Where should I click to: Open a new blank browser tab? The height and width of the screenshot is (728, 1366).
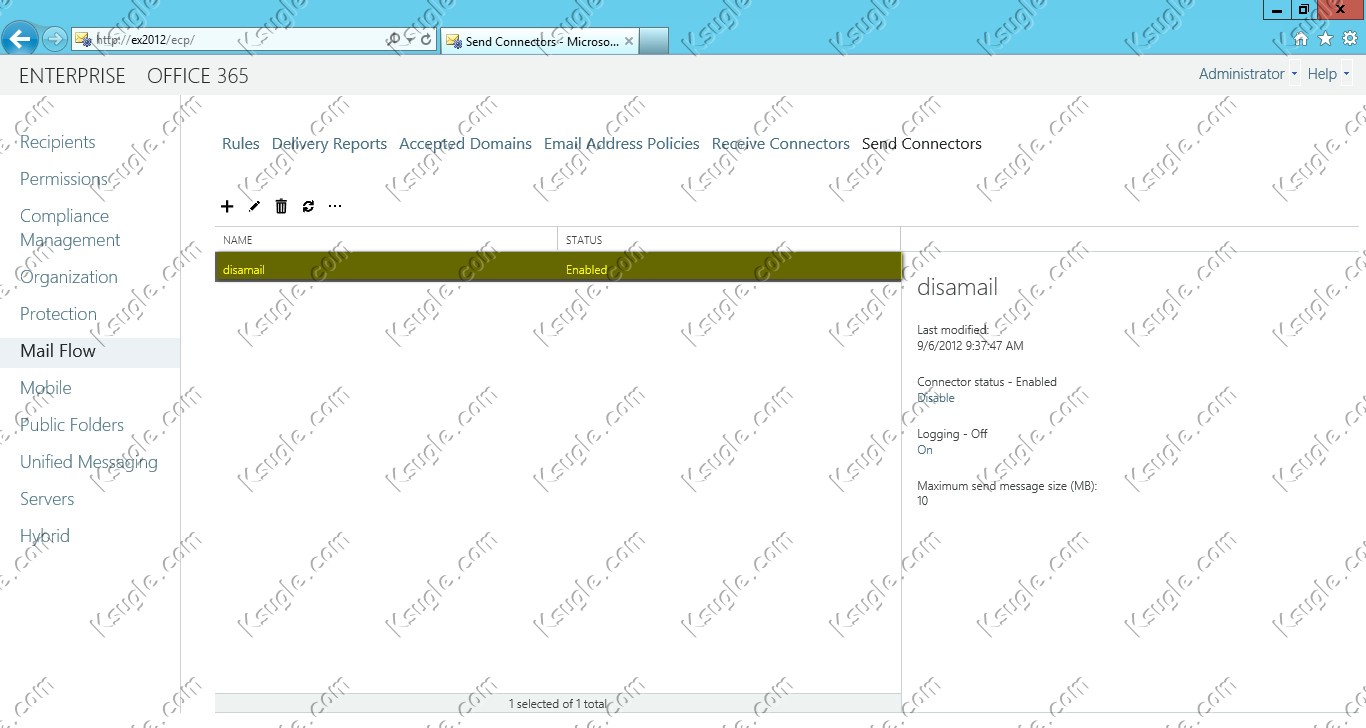coord(654,41)
